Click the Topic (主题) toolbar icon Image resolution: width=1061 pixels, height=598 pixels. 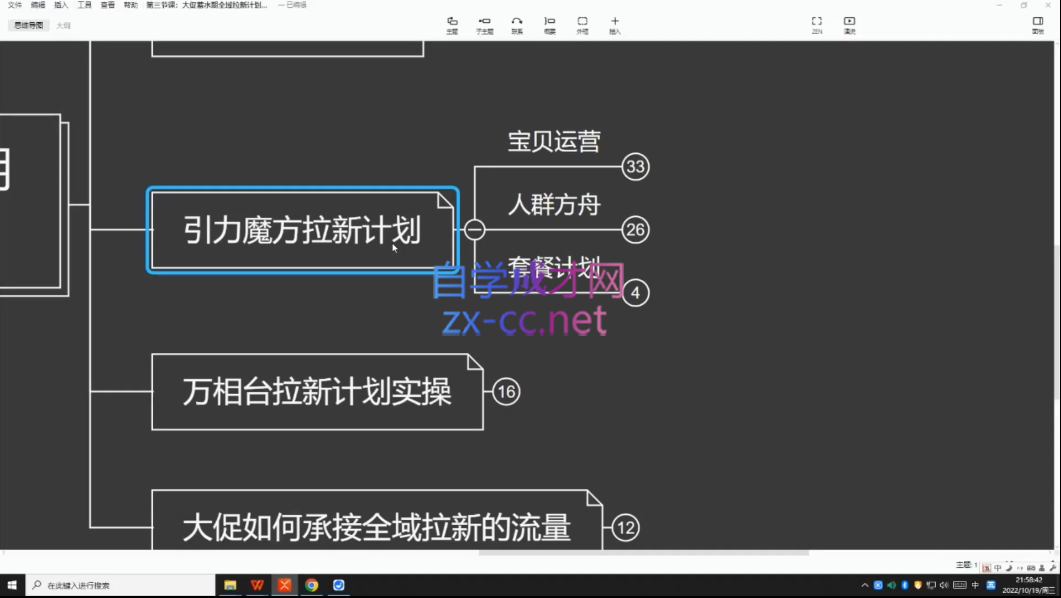click(x=452, y=25)
